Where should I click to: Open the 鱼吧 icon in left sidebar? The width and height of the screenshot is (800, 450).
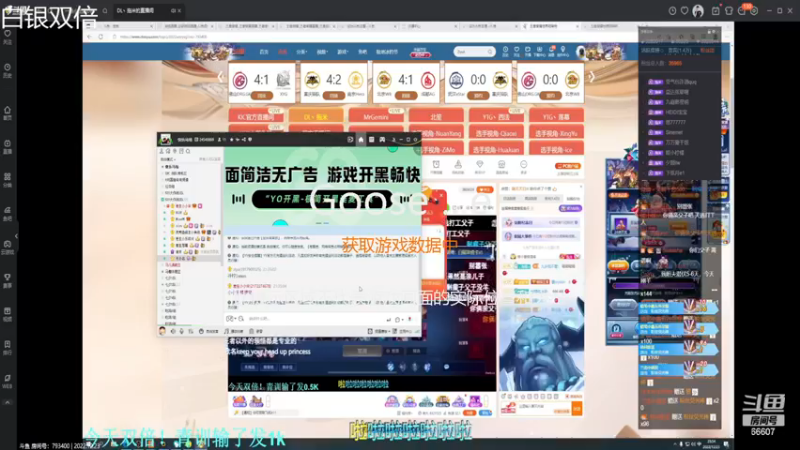click(8, 213)
